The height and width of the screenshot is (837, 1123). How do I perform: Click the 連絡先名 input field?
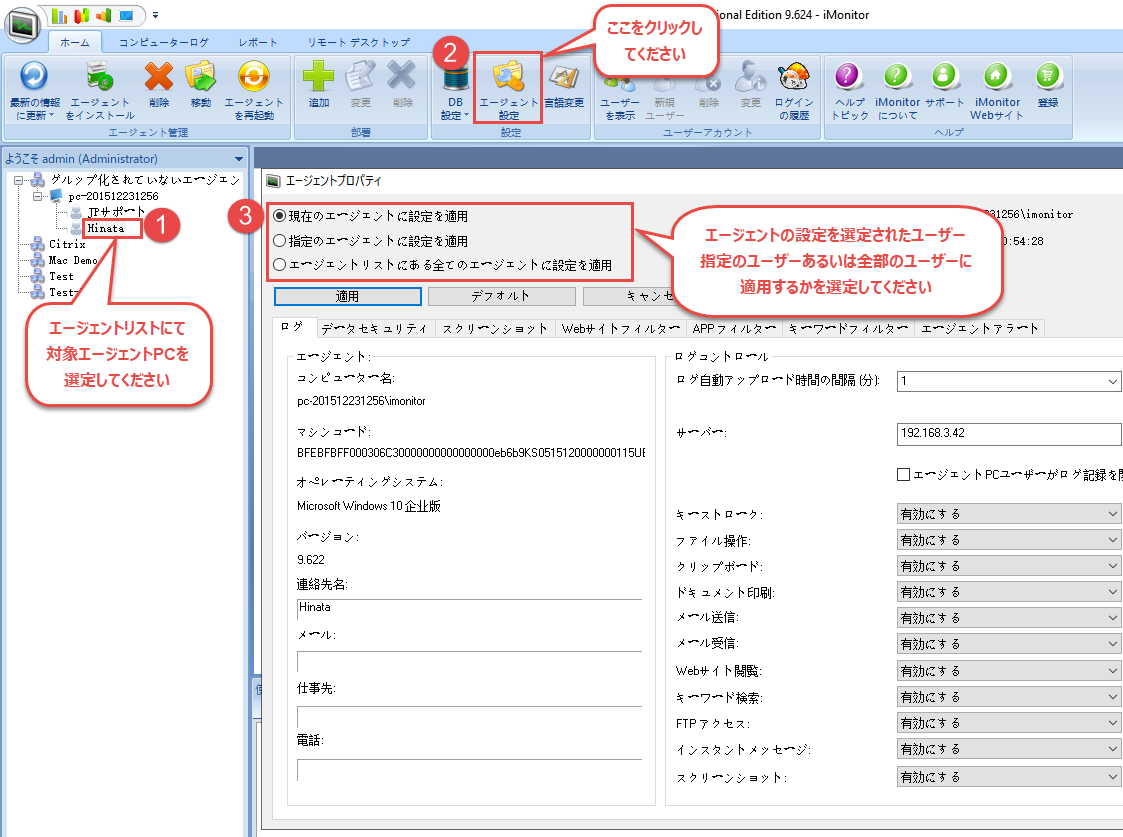pos(468,608)
